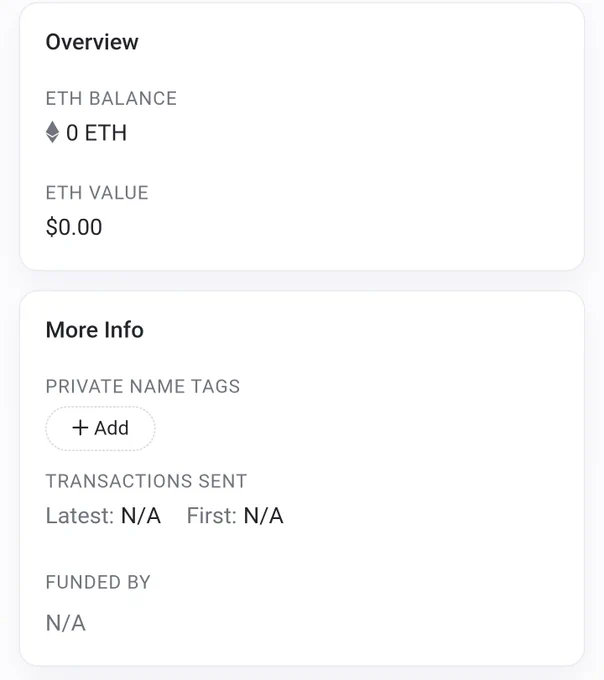Click empty area of the More Info card
The image size is (604, 680).
click(x=420, y=580)
